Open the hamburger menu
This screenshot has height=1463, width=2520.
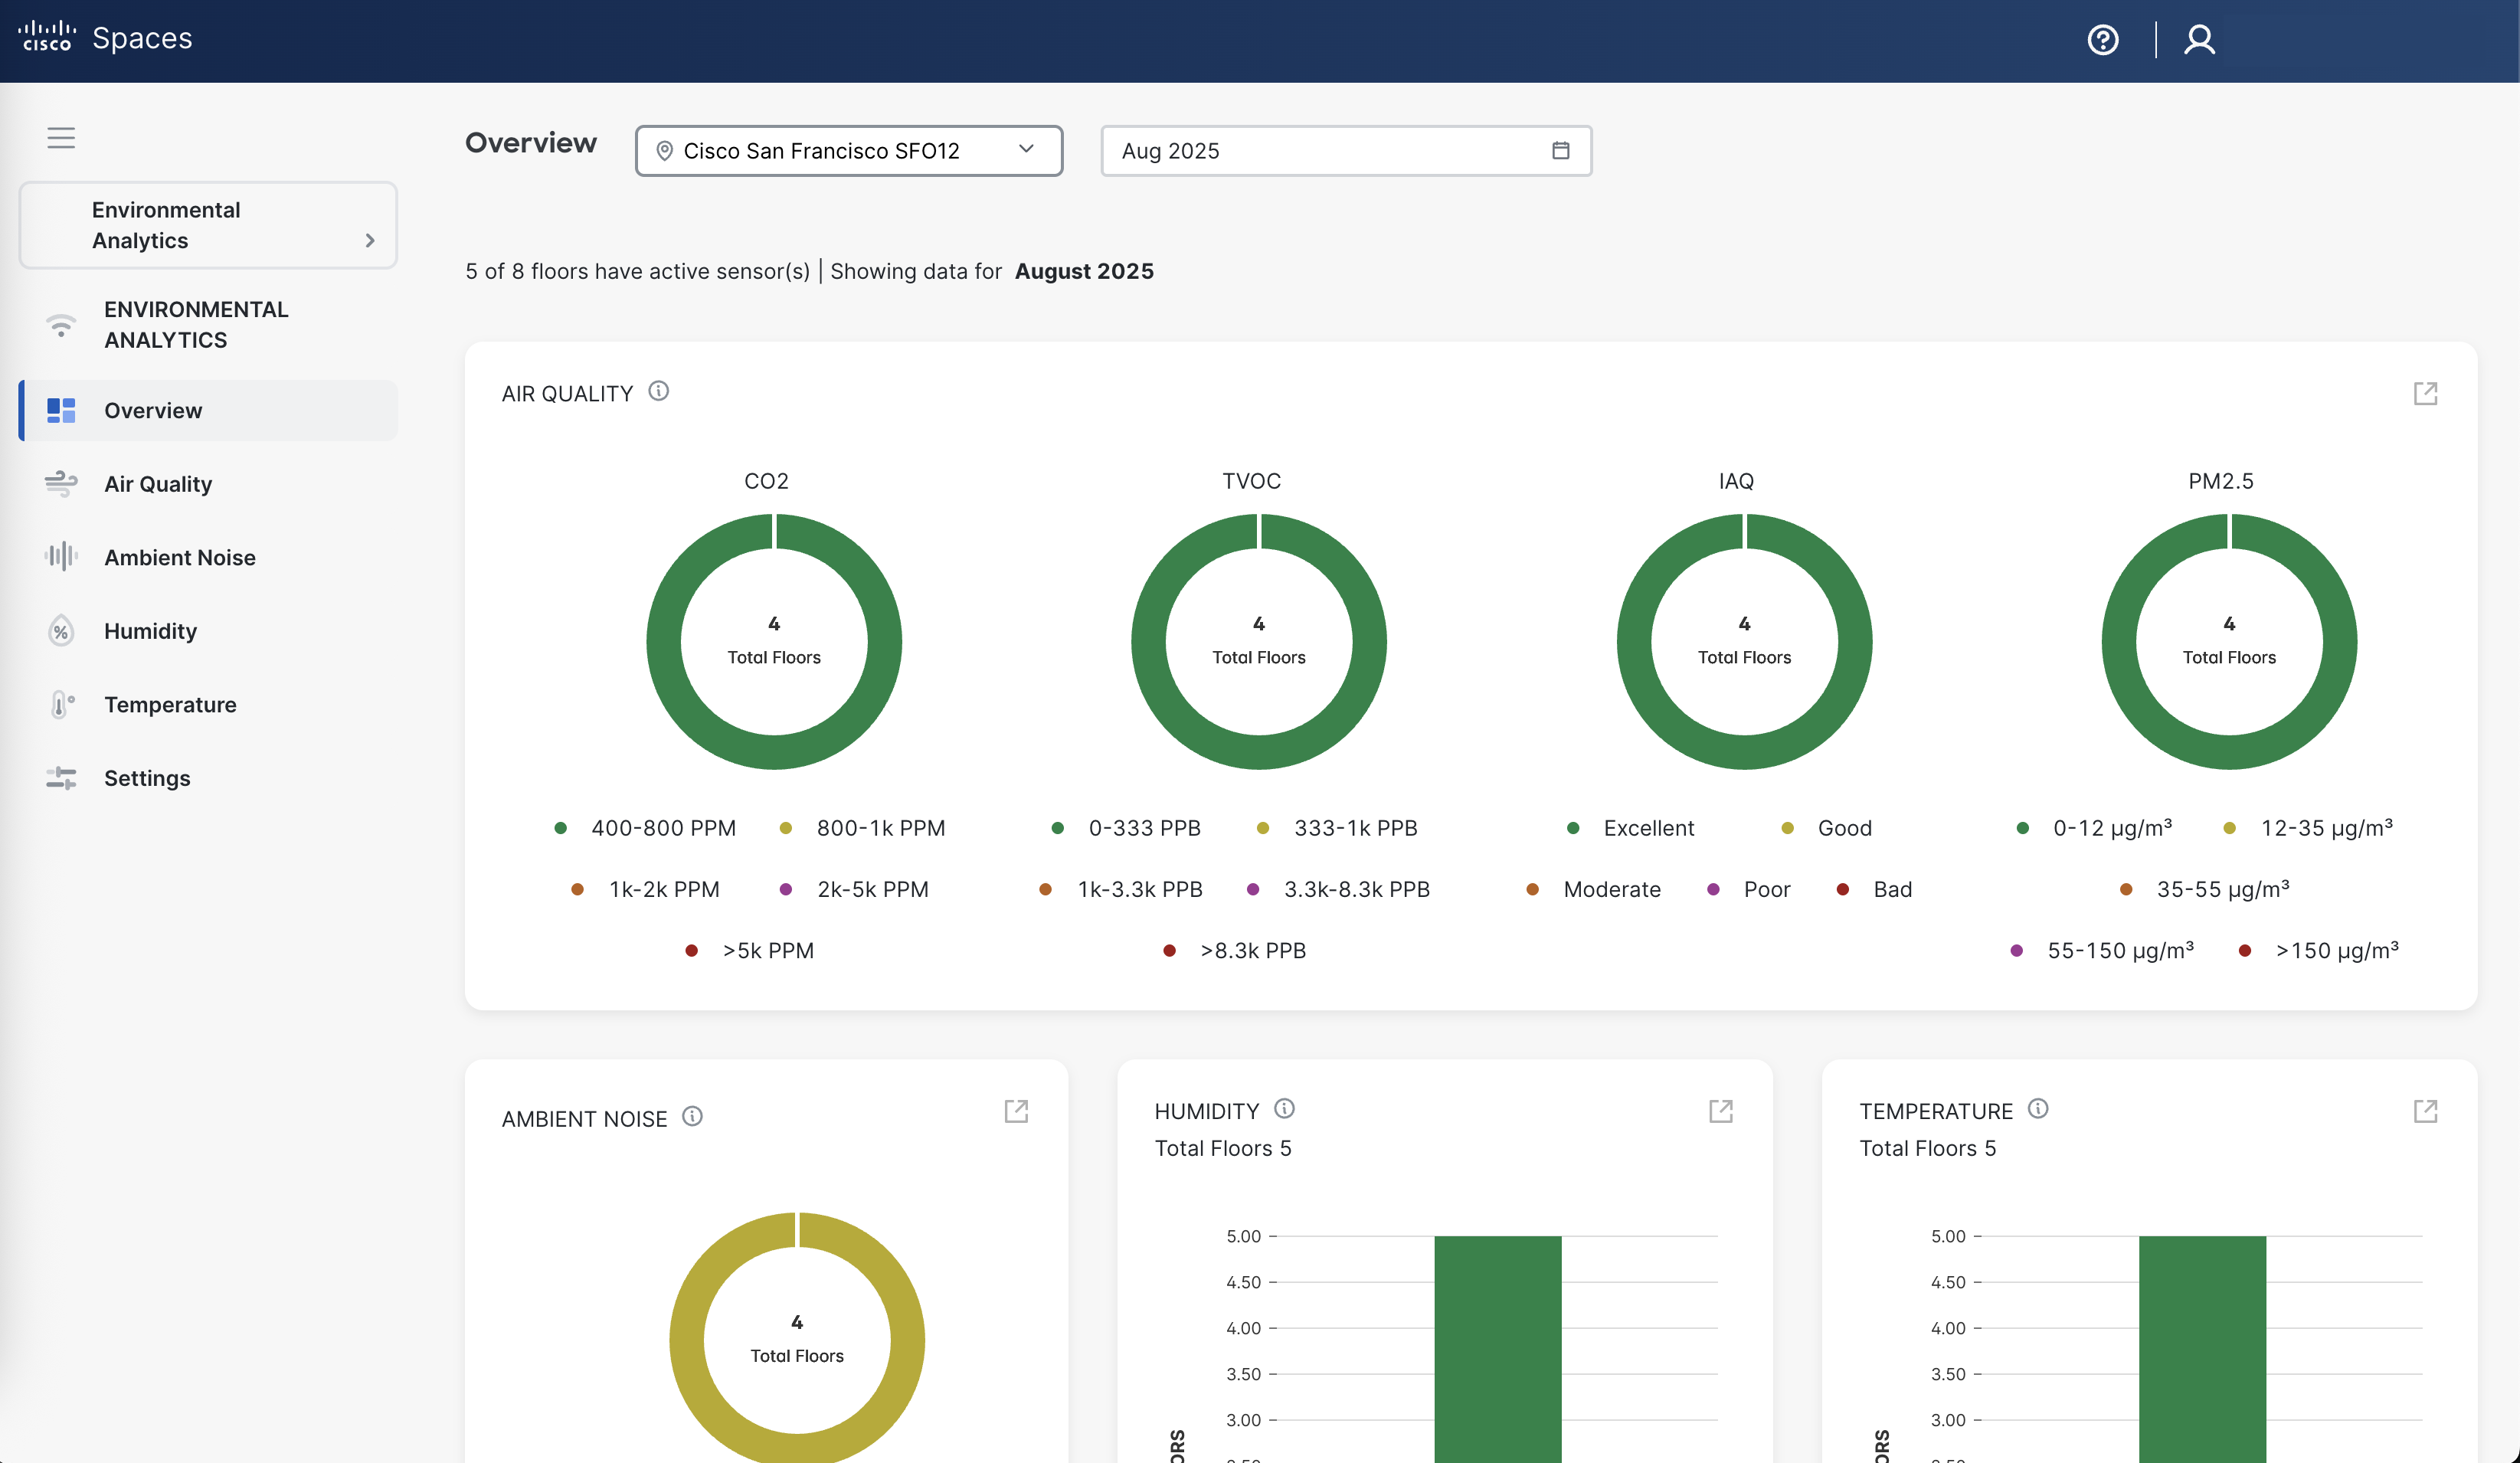point(61,137)
